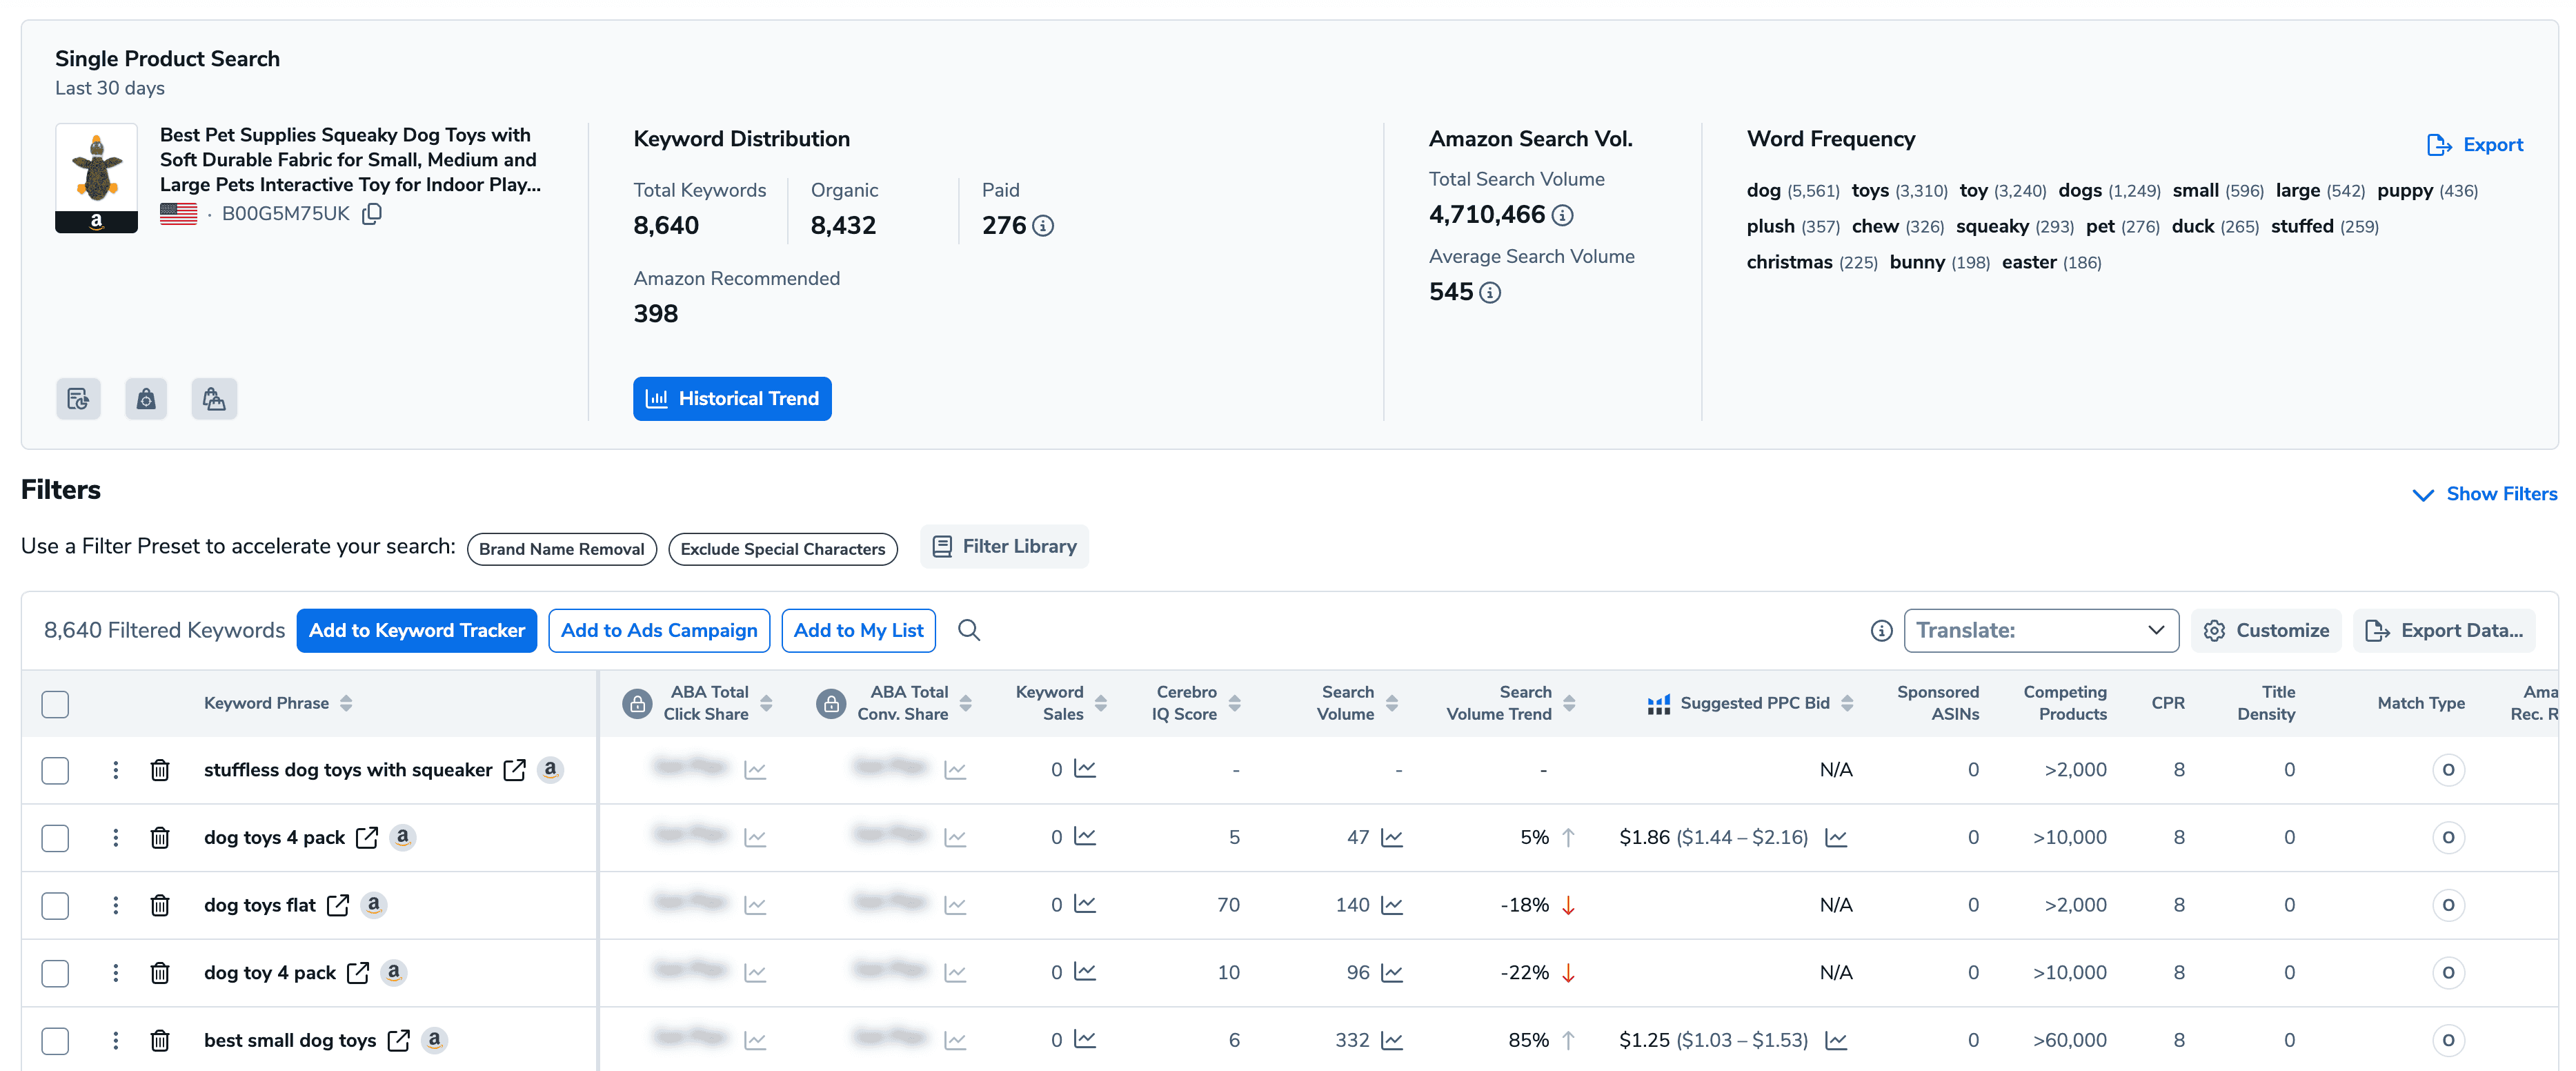The height and width of the screenshot is (1071, 2576).
Task: Sort by Search Volume Trend
Action: click(1569, 703)
